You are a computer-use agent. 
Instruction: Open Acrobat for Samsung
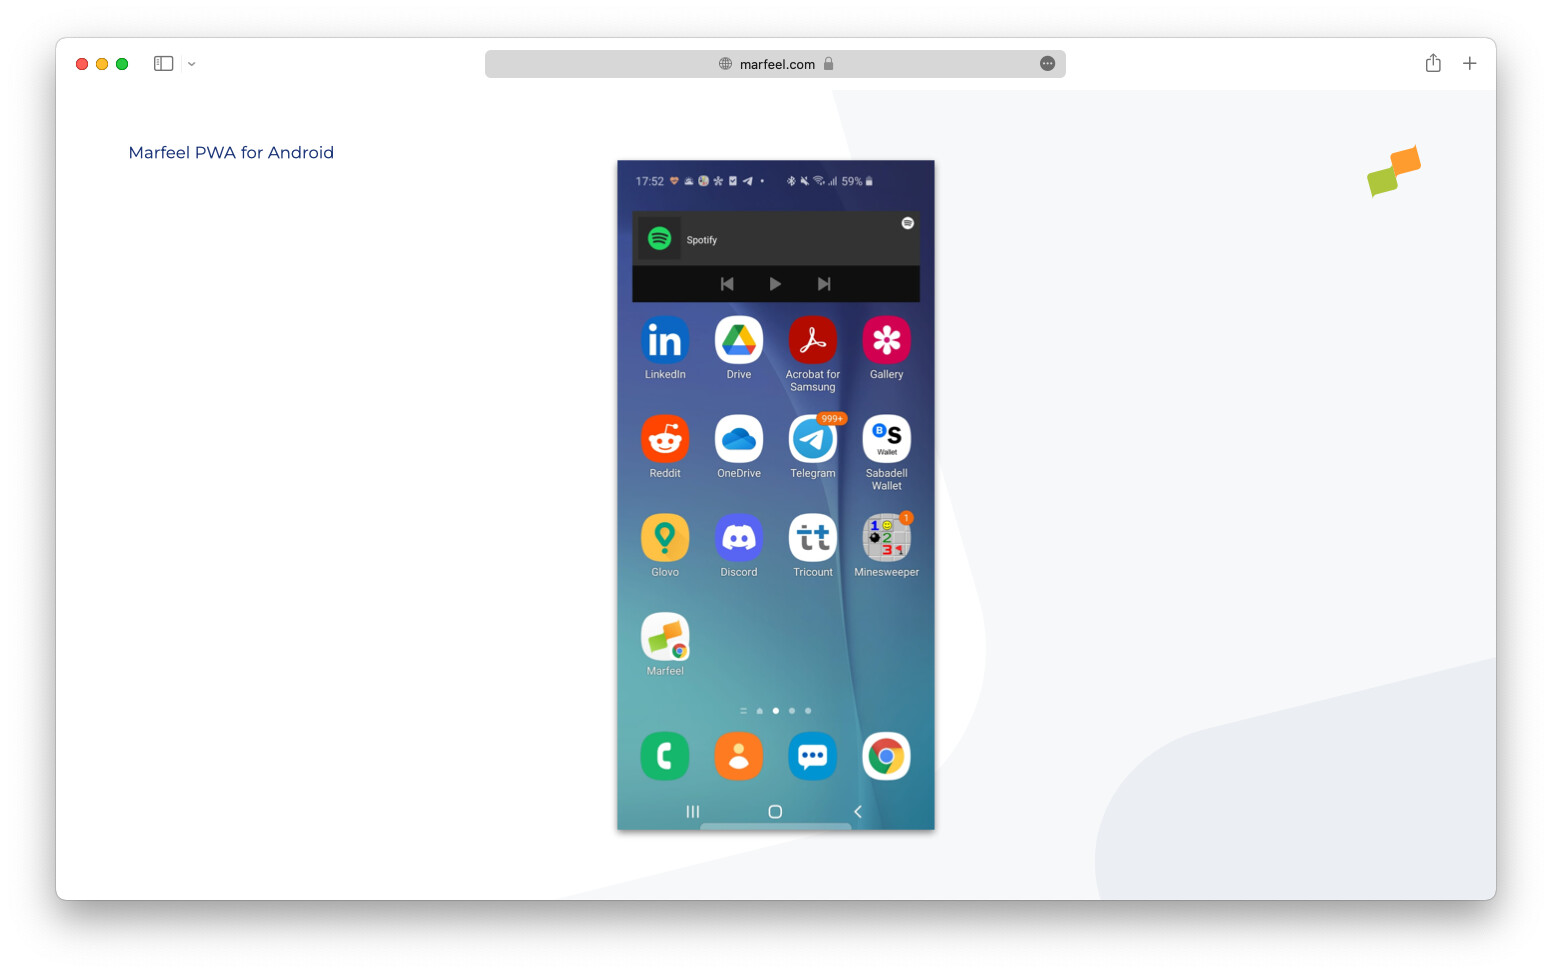coord(812,340)
